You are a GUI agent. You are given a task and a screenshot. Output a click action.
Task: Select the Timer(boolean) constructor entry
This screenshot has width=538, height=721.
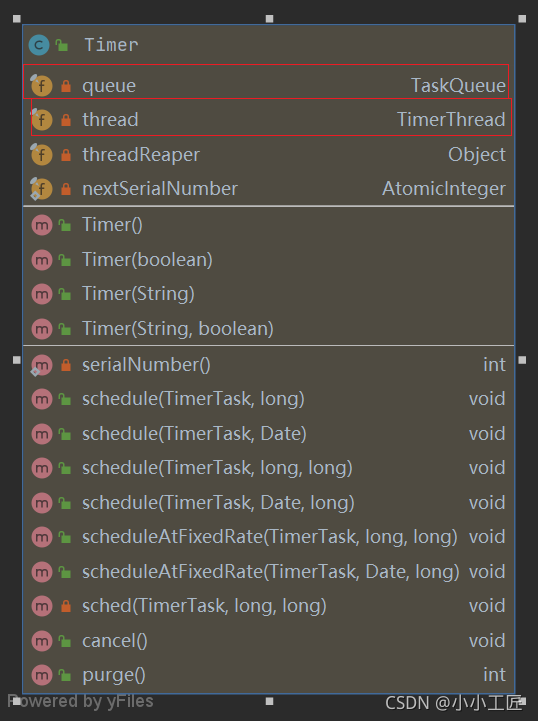tap(147, 260)
